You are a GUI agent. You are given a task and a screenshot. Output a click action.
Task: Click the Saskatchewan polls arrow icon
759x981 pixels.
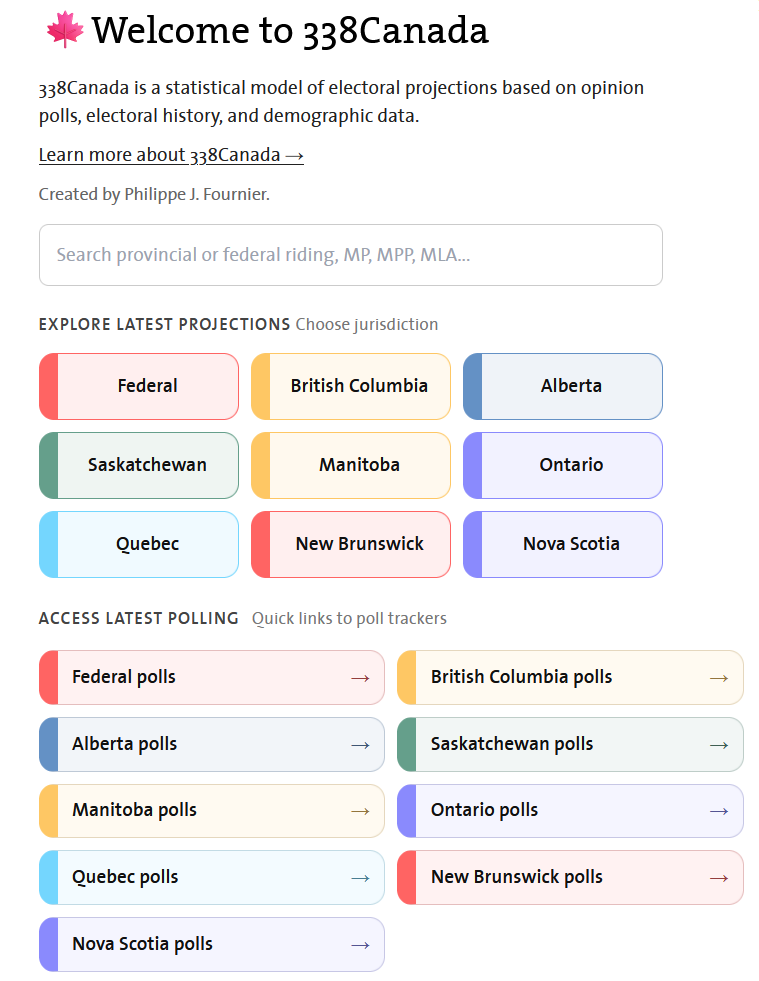click(x=719, y=745)
